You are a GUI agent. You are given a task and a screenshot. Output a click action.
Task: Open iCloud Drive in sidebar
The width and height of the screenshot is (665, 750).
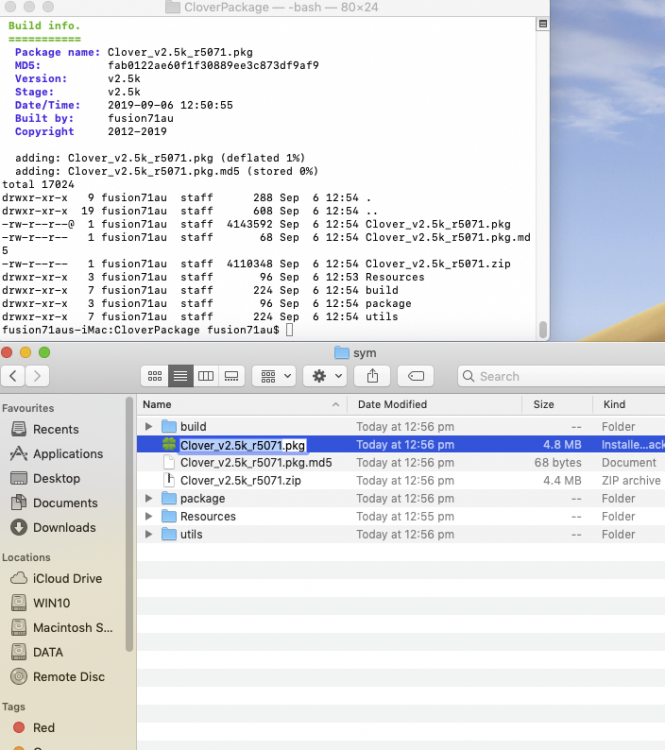[x=56, y=578]
